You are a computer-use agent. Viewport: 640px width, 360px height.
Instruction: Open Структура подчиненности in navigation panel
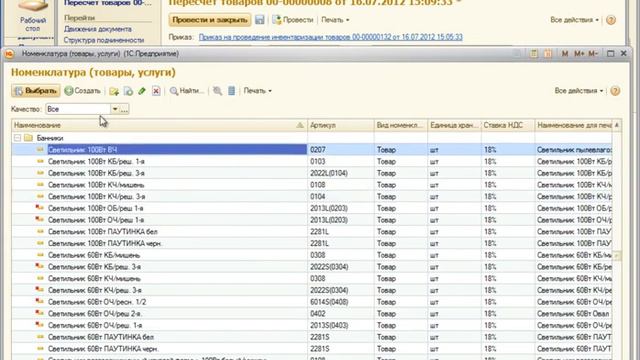coord(104,40)
